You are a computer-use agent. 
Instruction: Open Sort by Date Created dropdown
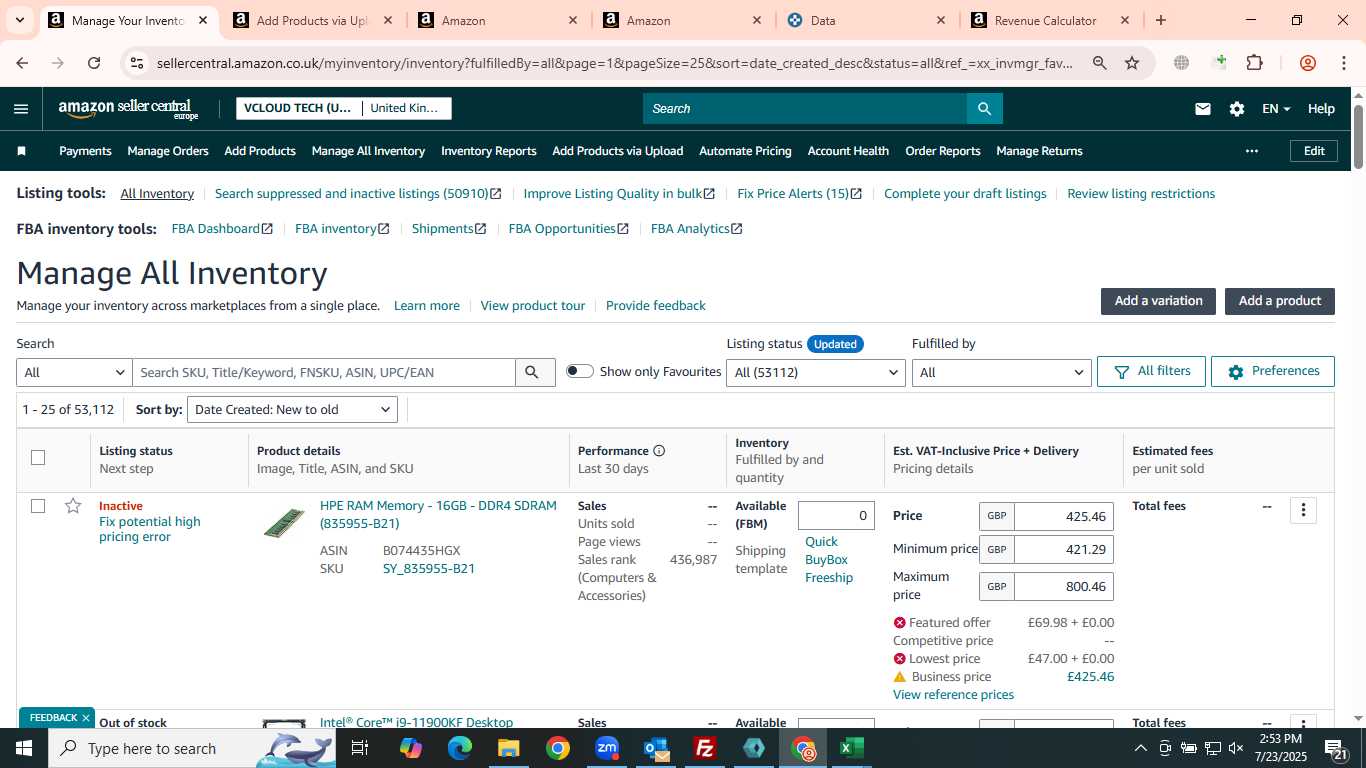[292, 409]
